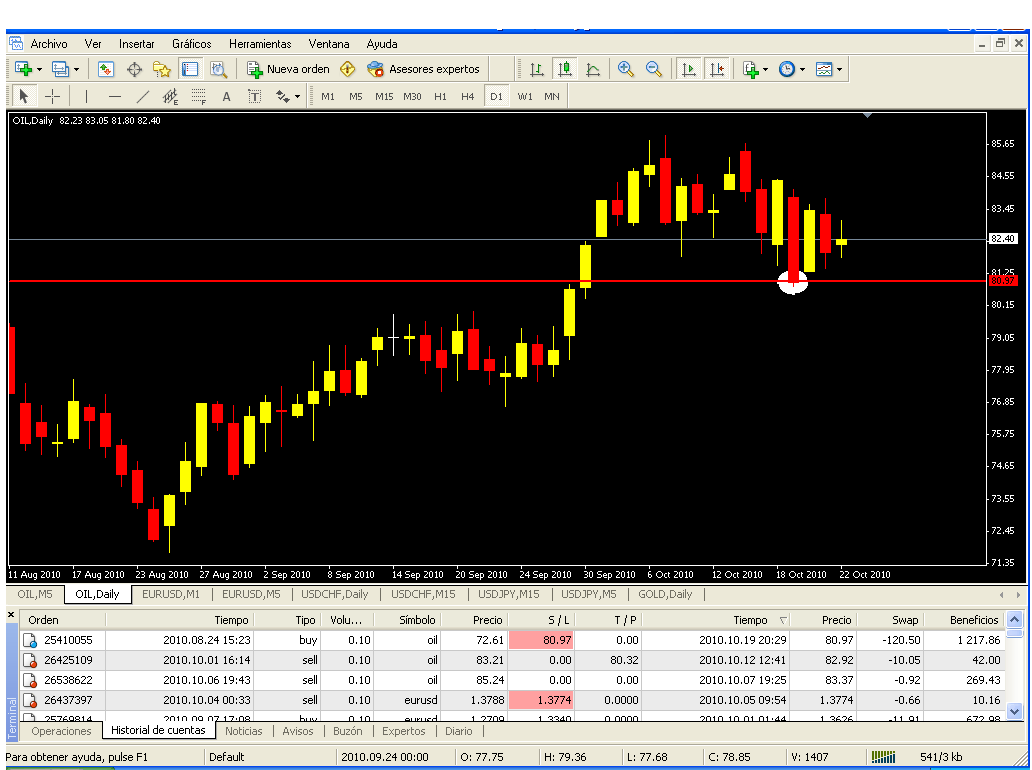Viewport: 1032px width, 770px height.
Task: Expand the arrows tool dropdown
Action: [297, 96]
